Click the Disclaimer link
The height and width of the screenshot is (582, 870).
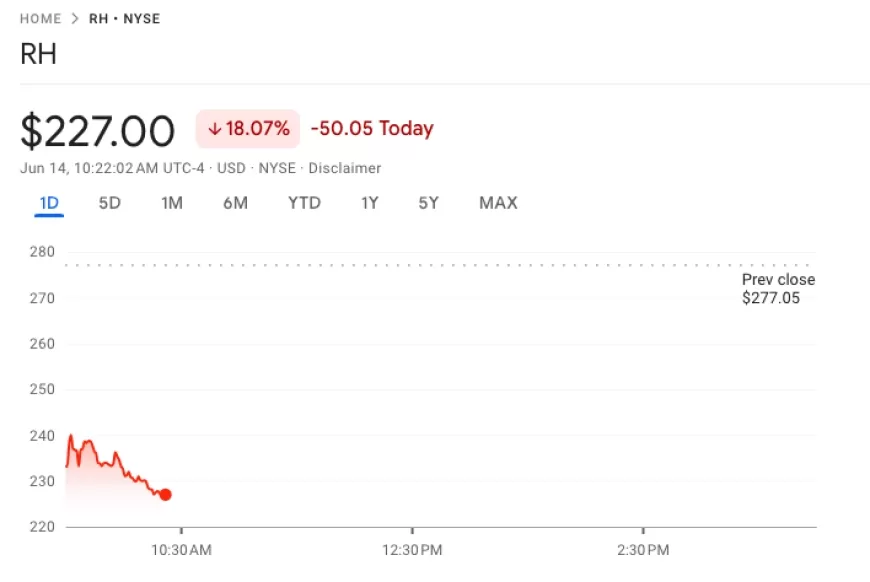345,168
